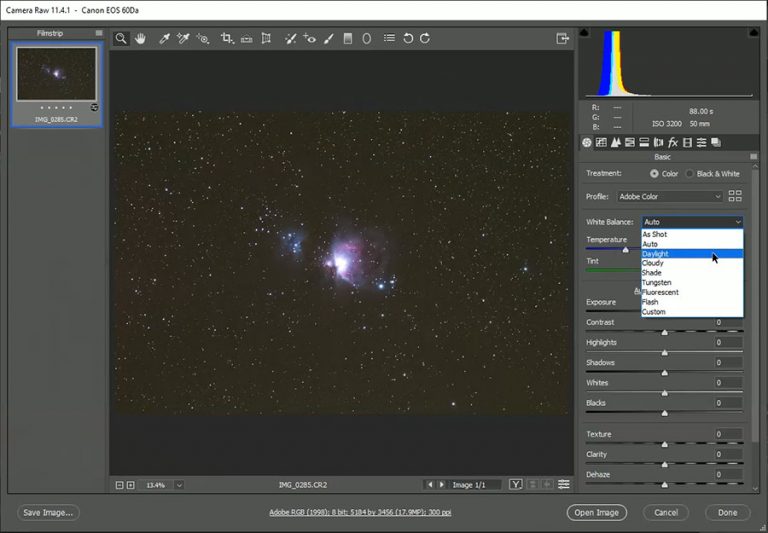Toggle before/after view with Y button
The image size is (768, 533).
[515, 485]
